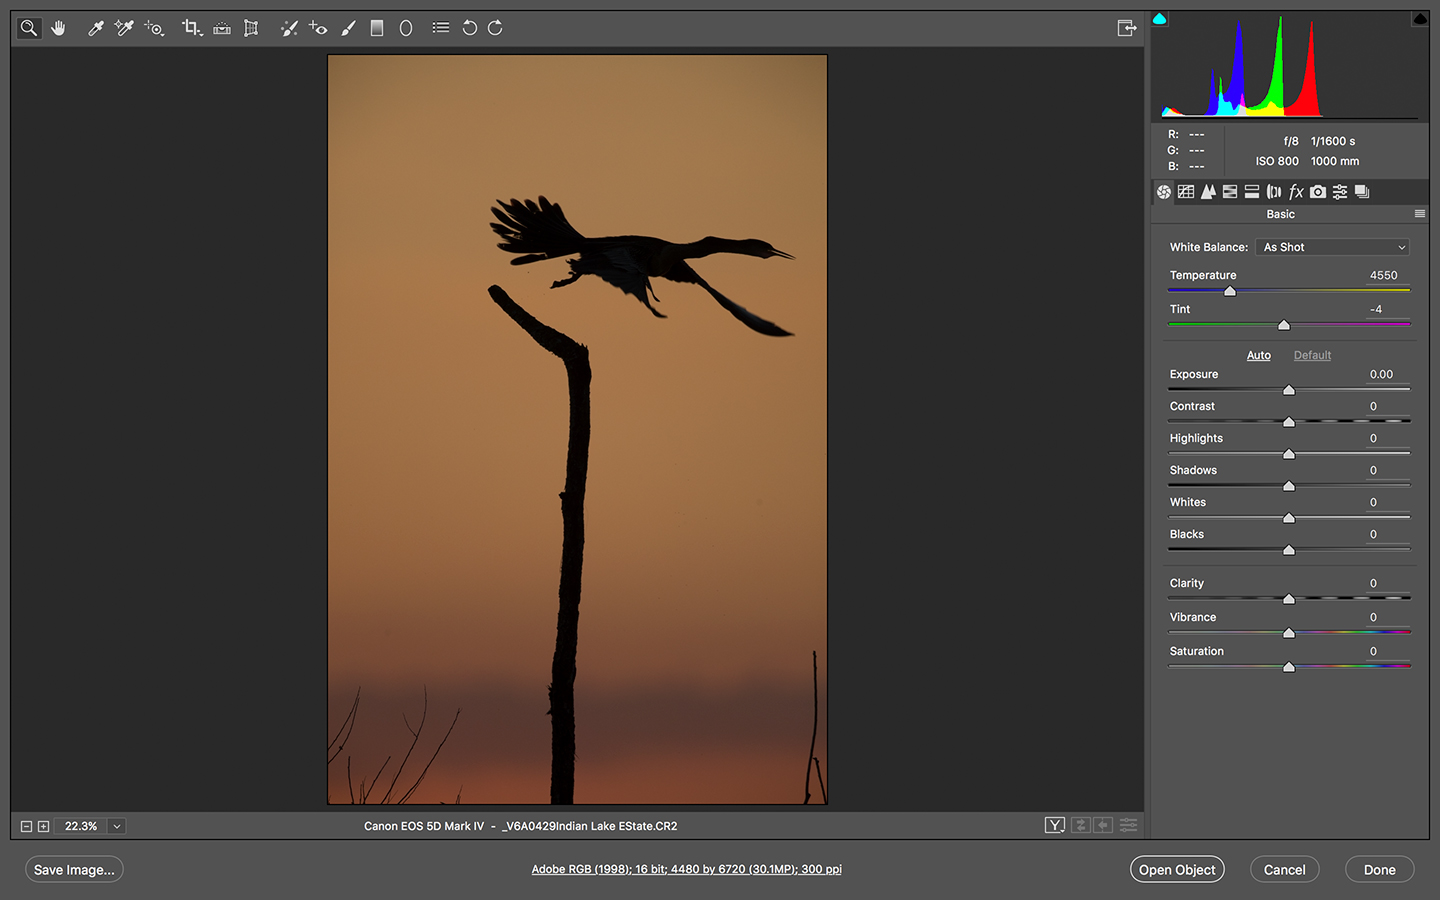Select the Hand tool
Screen dimensions: 1440x900
pyautogui.click(x=59, y=28)
